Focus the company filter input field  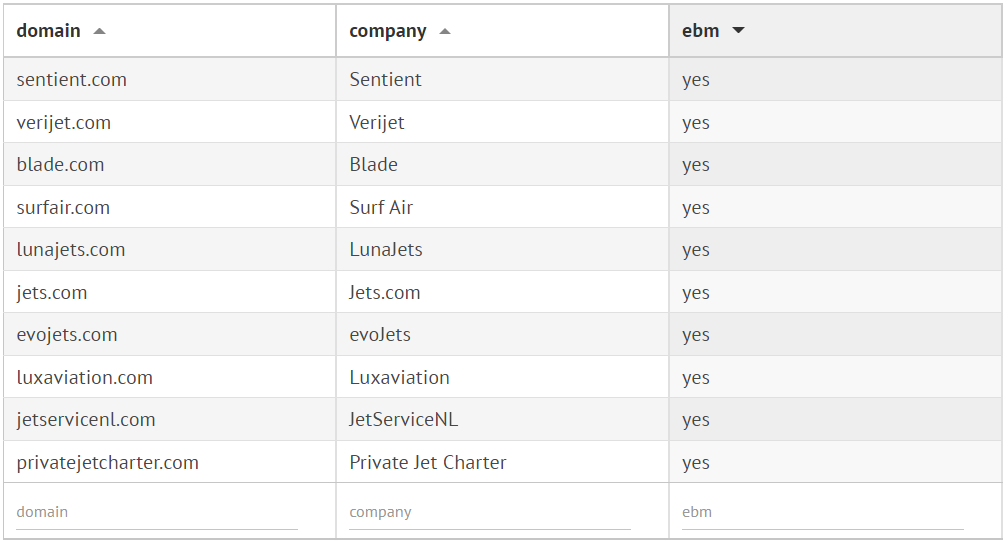pos(490,512)
